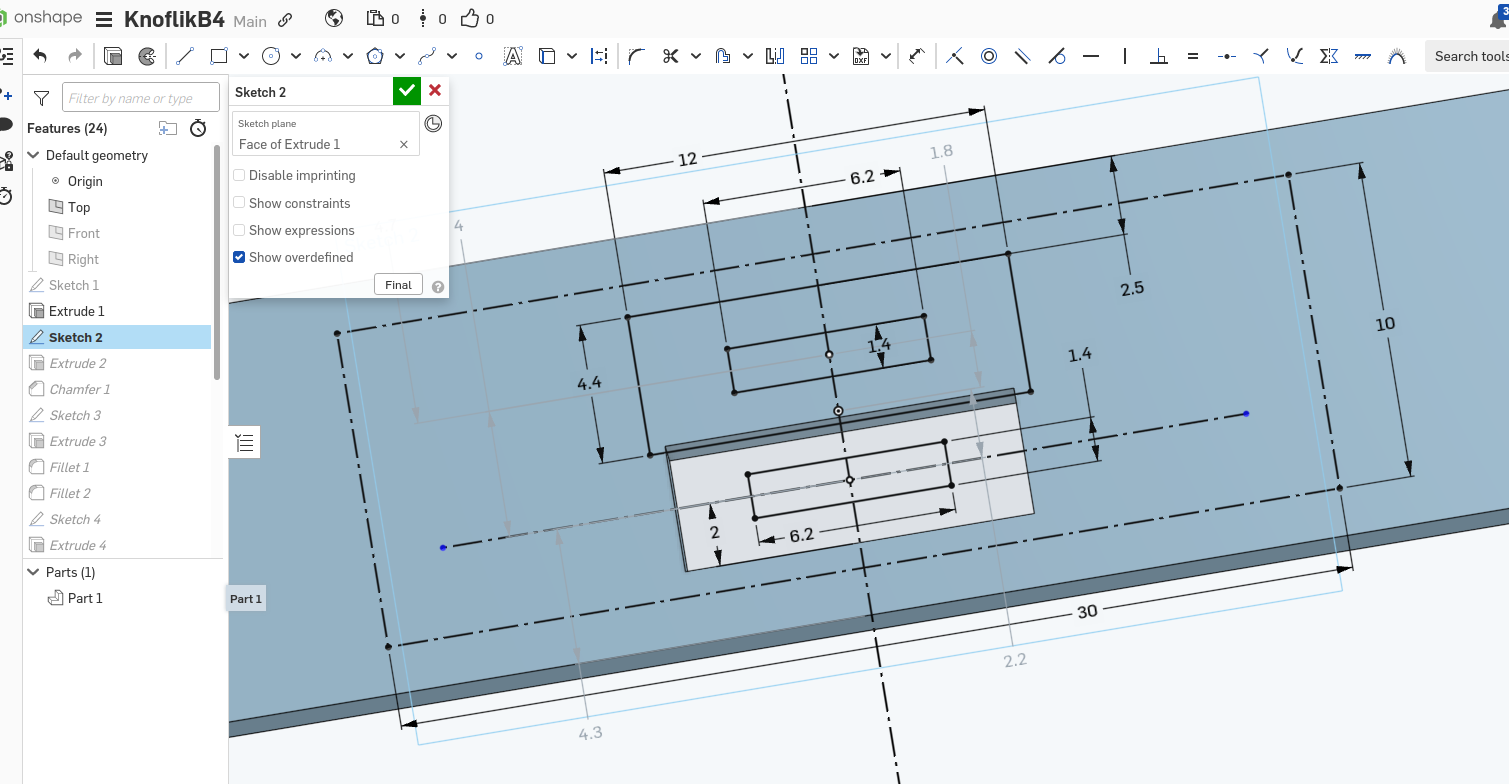Apply the Equal constraint tool
The image size is (1509, 784).
click(1192, 56)
